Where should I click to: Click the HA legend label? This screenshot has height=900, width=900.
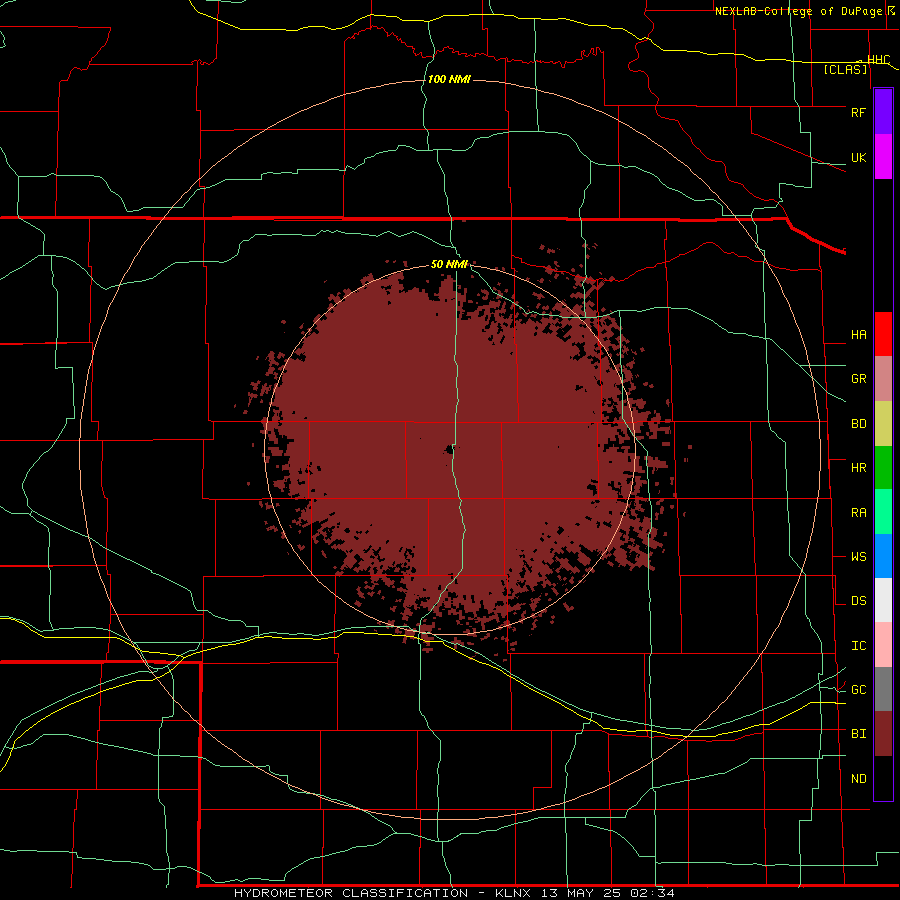858,335
